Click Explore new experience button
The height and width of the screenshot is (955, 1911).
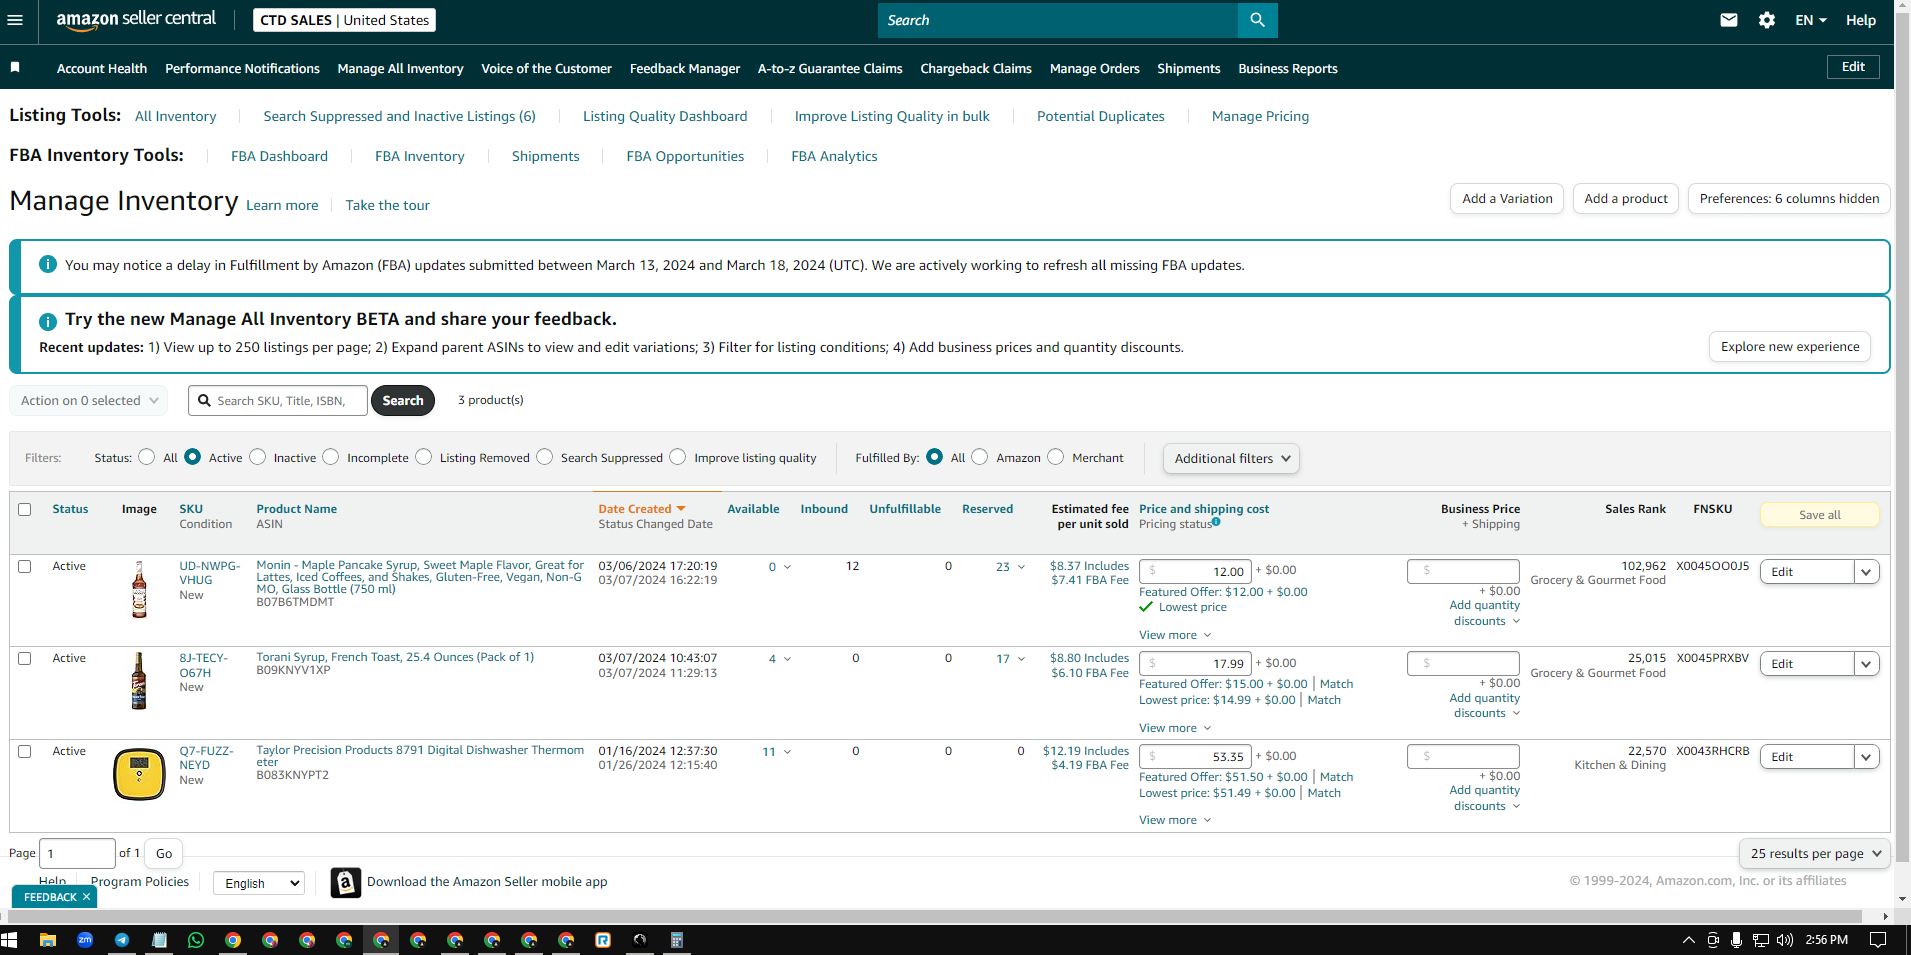pos(1790,346)
